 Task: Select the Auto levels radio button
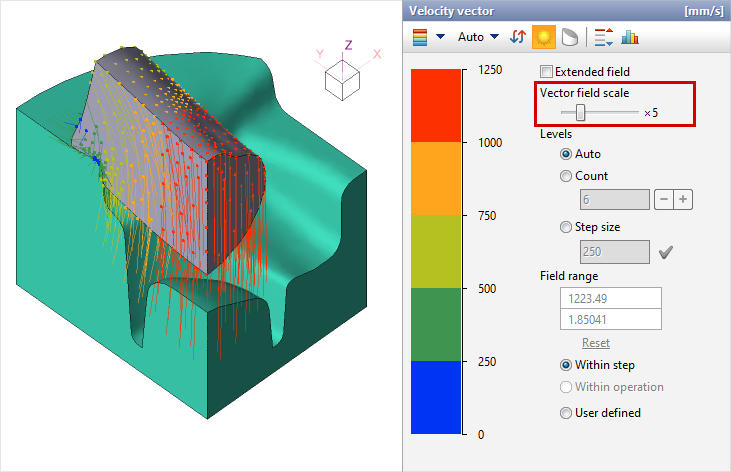click(x=566, y=154)
